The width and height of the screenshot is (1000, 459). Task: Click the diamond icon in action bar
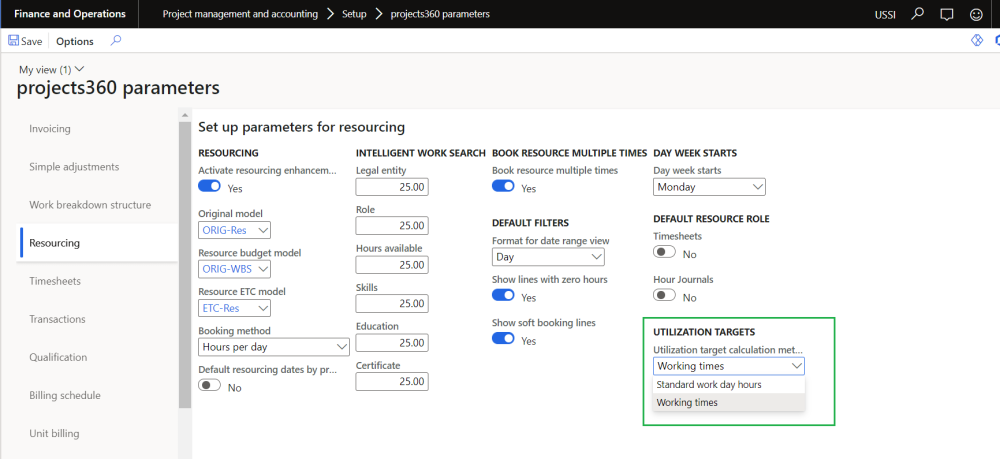coord(978,41)
